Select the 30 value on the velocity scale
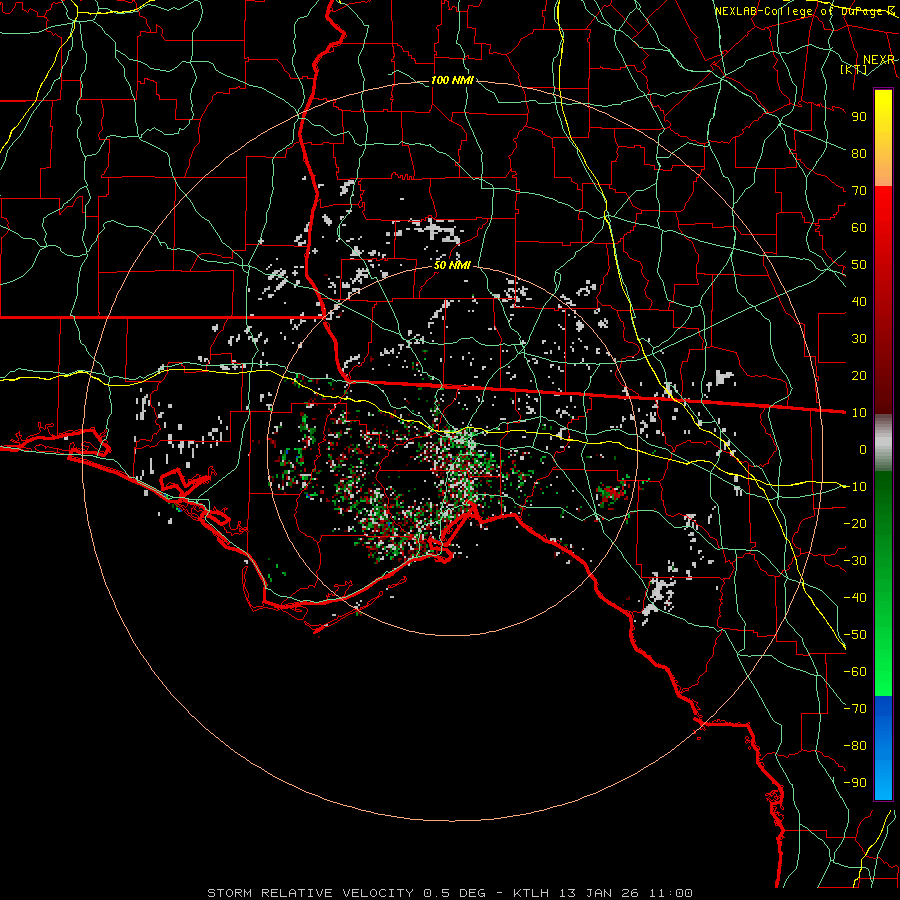 pos(859,339)
